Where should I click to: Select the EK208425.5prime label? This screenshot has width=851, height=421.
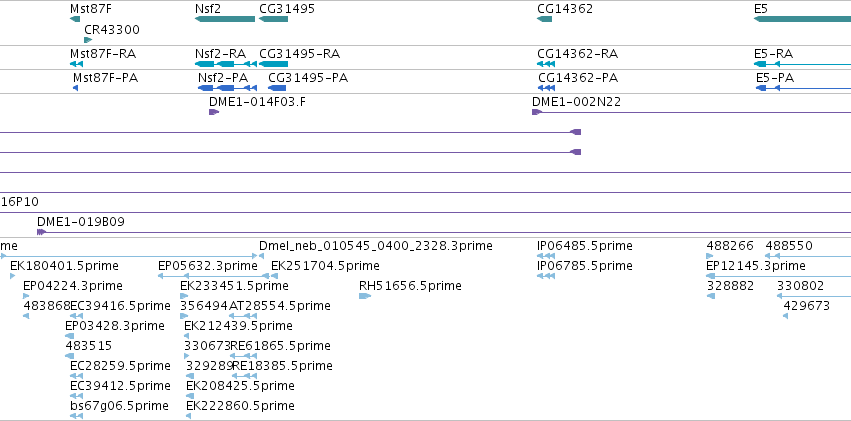(x=240, y=385)
